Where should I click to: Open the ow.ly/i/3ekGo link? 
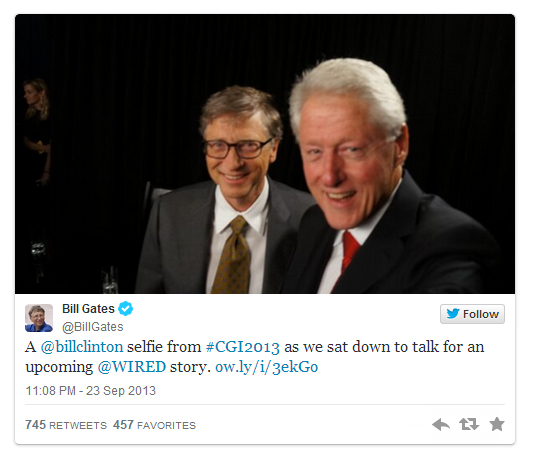(x=267, y=367)
